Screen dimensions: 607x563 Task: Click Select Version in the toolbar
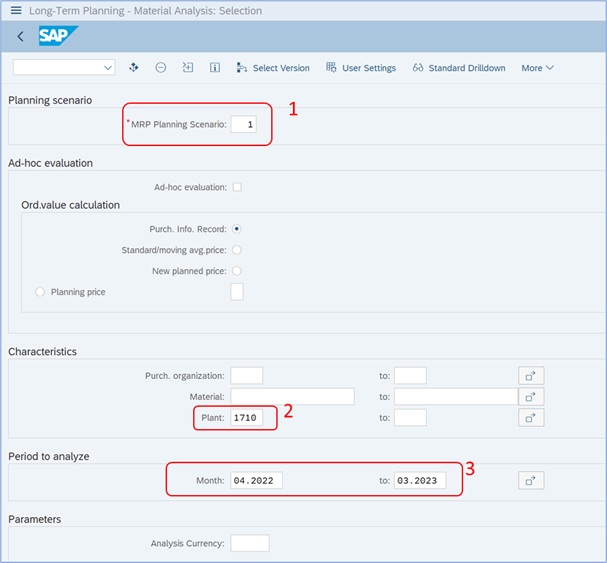tap(273, 68)
